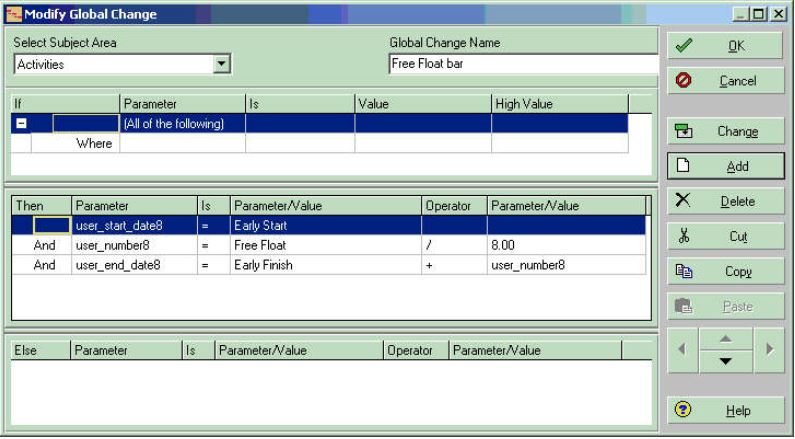Select the user_number8 Then row
The height and width of the screenshot is (439, 795).
coord(134,245)
